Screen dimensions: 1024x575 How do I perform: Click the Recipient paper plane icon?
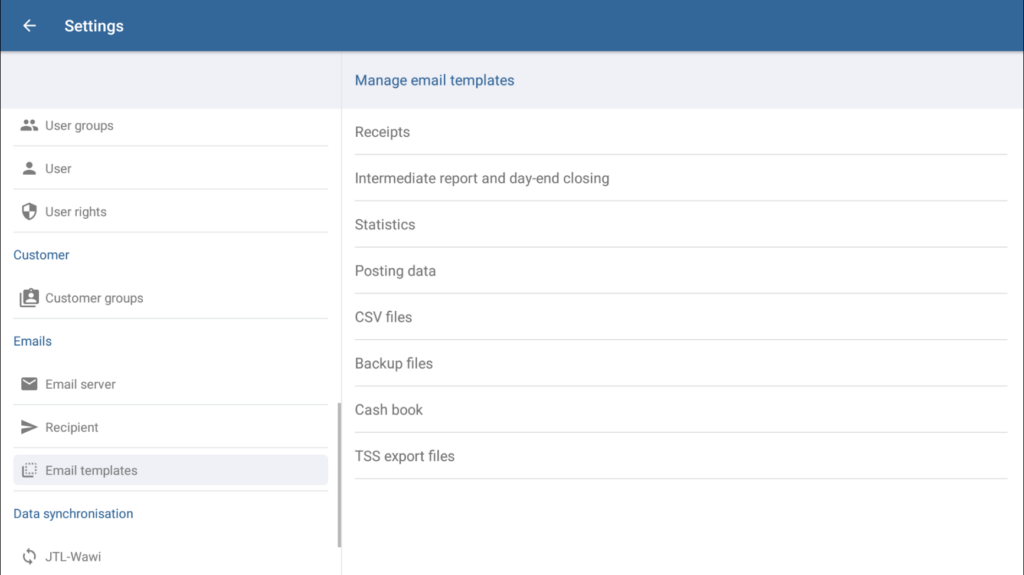(x=29, y=427)
